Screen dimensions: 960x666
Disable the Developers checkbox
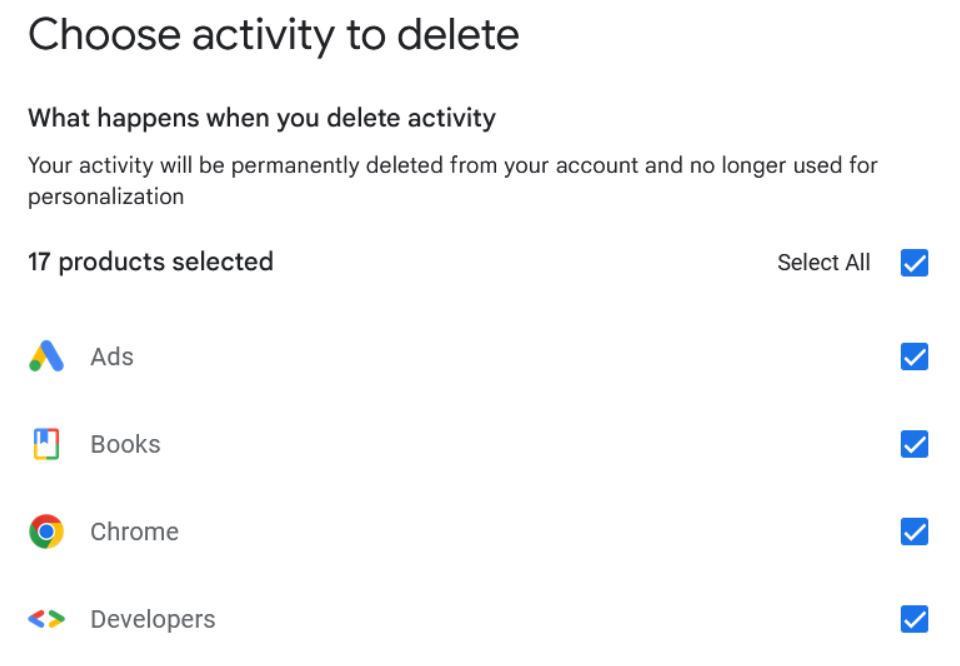(914, 619)
